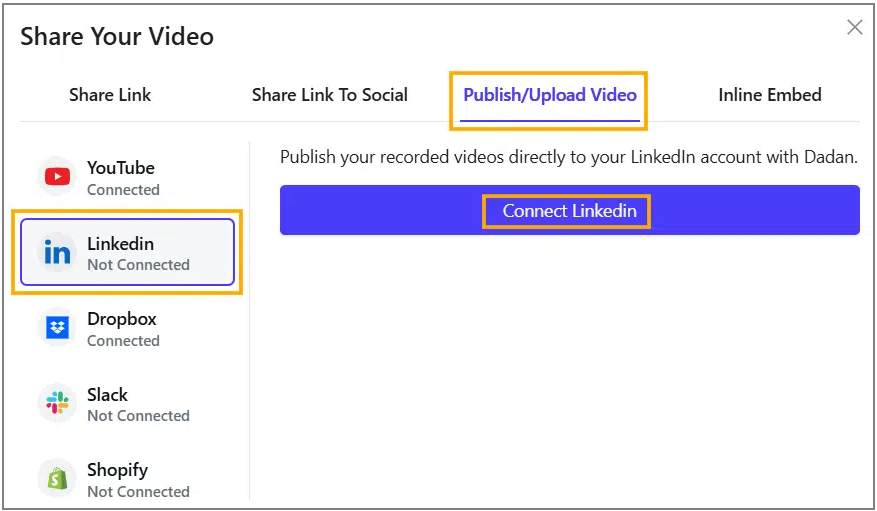Pick the Slack label in the list
The height and width of the screenshot is (511, 877).
[107, 395]
